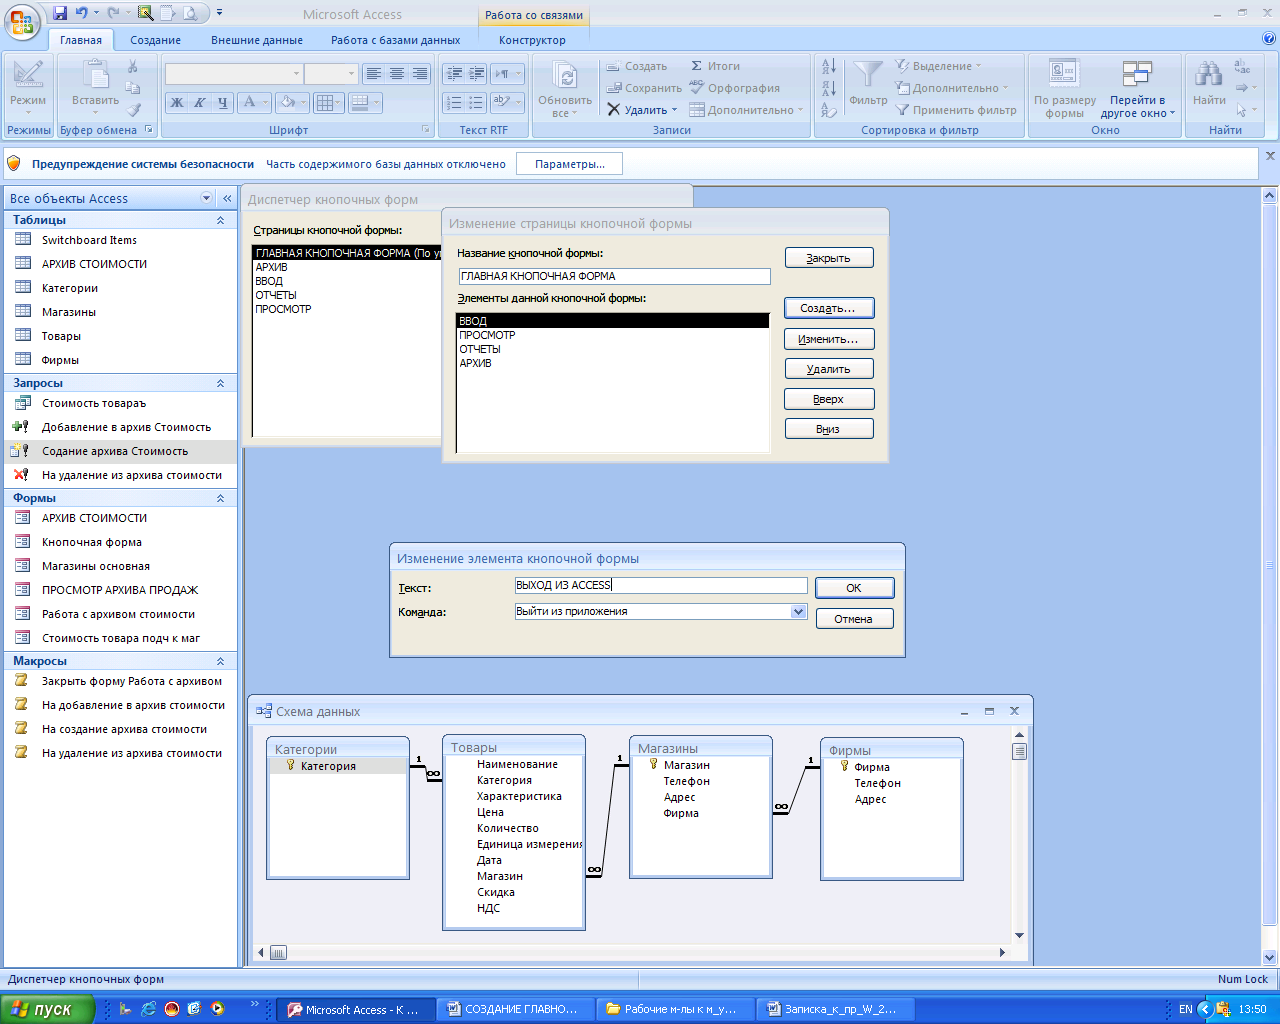Click the Undo arrow in quick access toolbar
The image size is (1280, 1024).
82,13
